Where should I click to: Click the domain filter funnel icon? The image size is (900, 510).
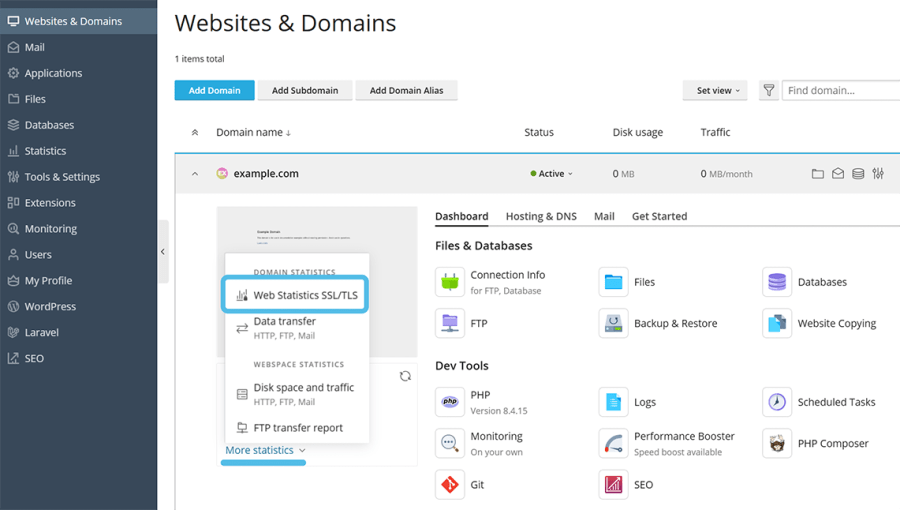[x=768, y=90]
